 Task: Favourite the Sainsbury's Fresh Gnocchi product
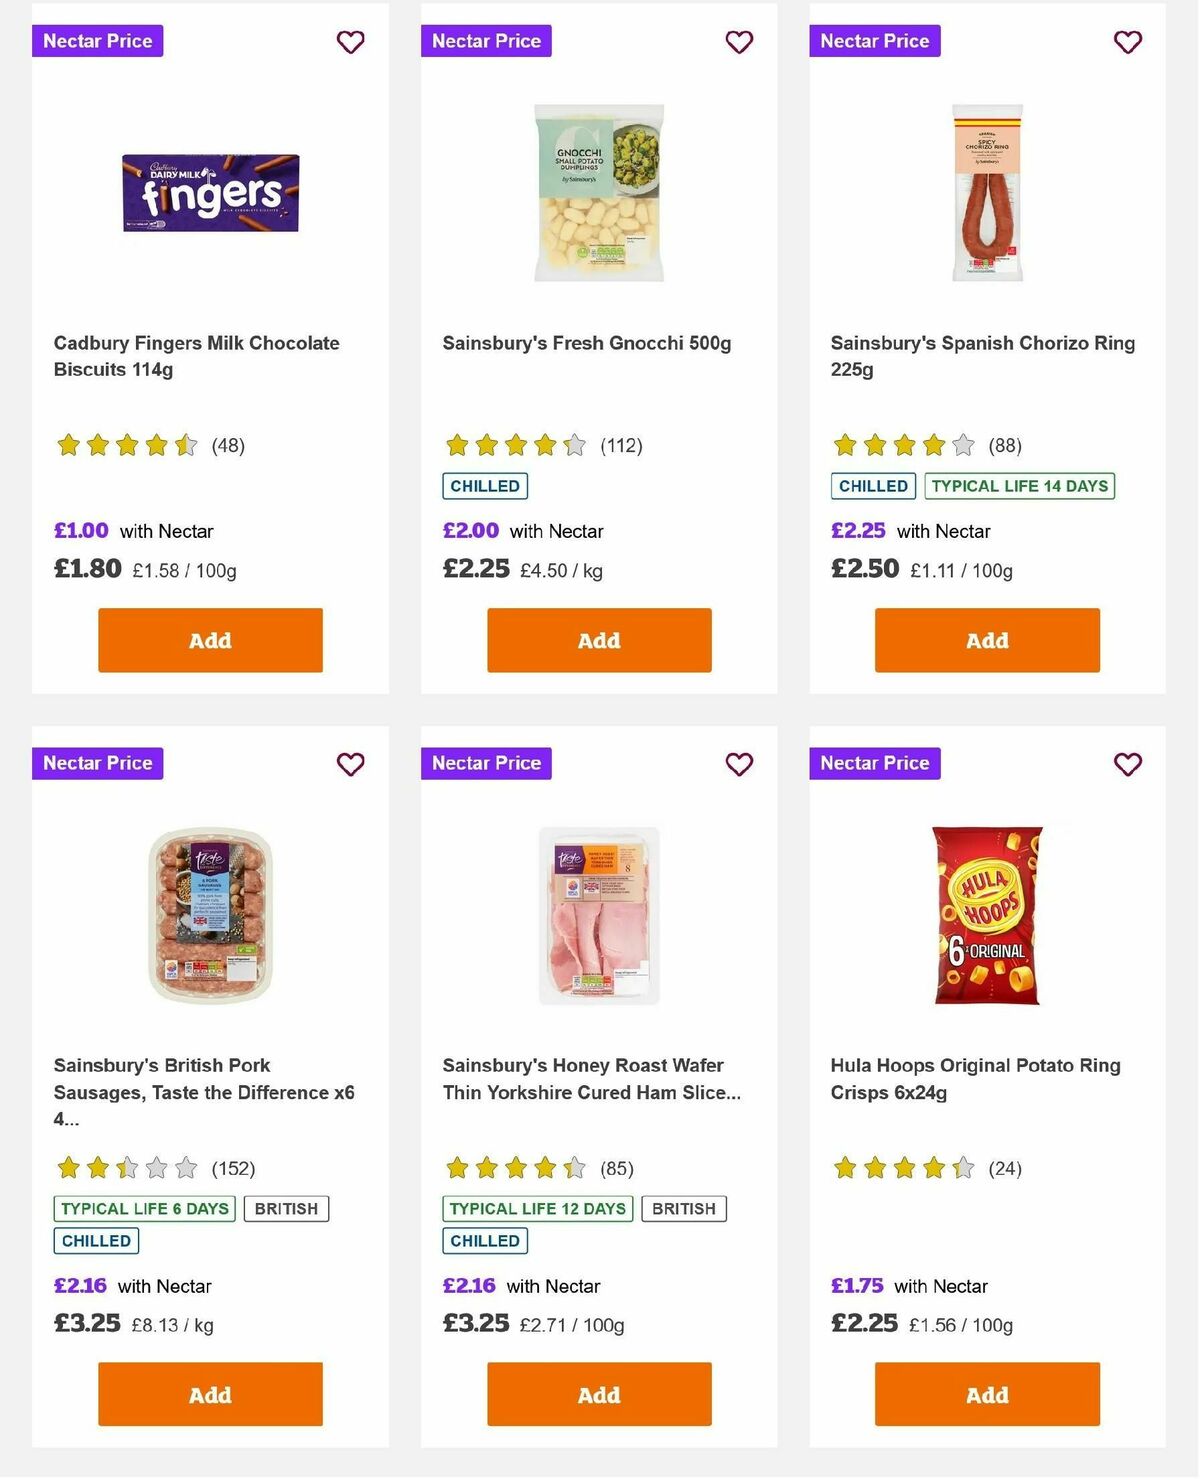pos(739,42)
